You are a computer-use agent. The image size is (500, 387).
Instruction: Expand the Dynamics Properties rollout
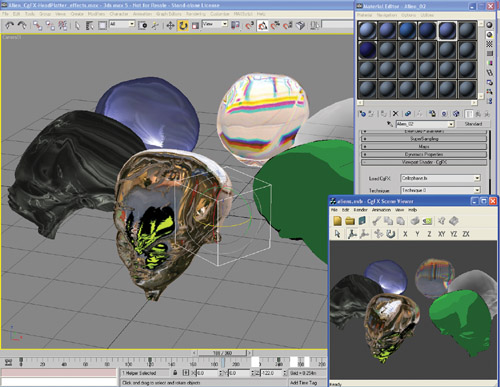pos(424,154)
